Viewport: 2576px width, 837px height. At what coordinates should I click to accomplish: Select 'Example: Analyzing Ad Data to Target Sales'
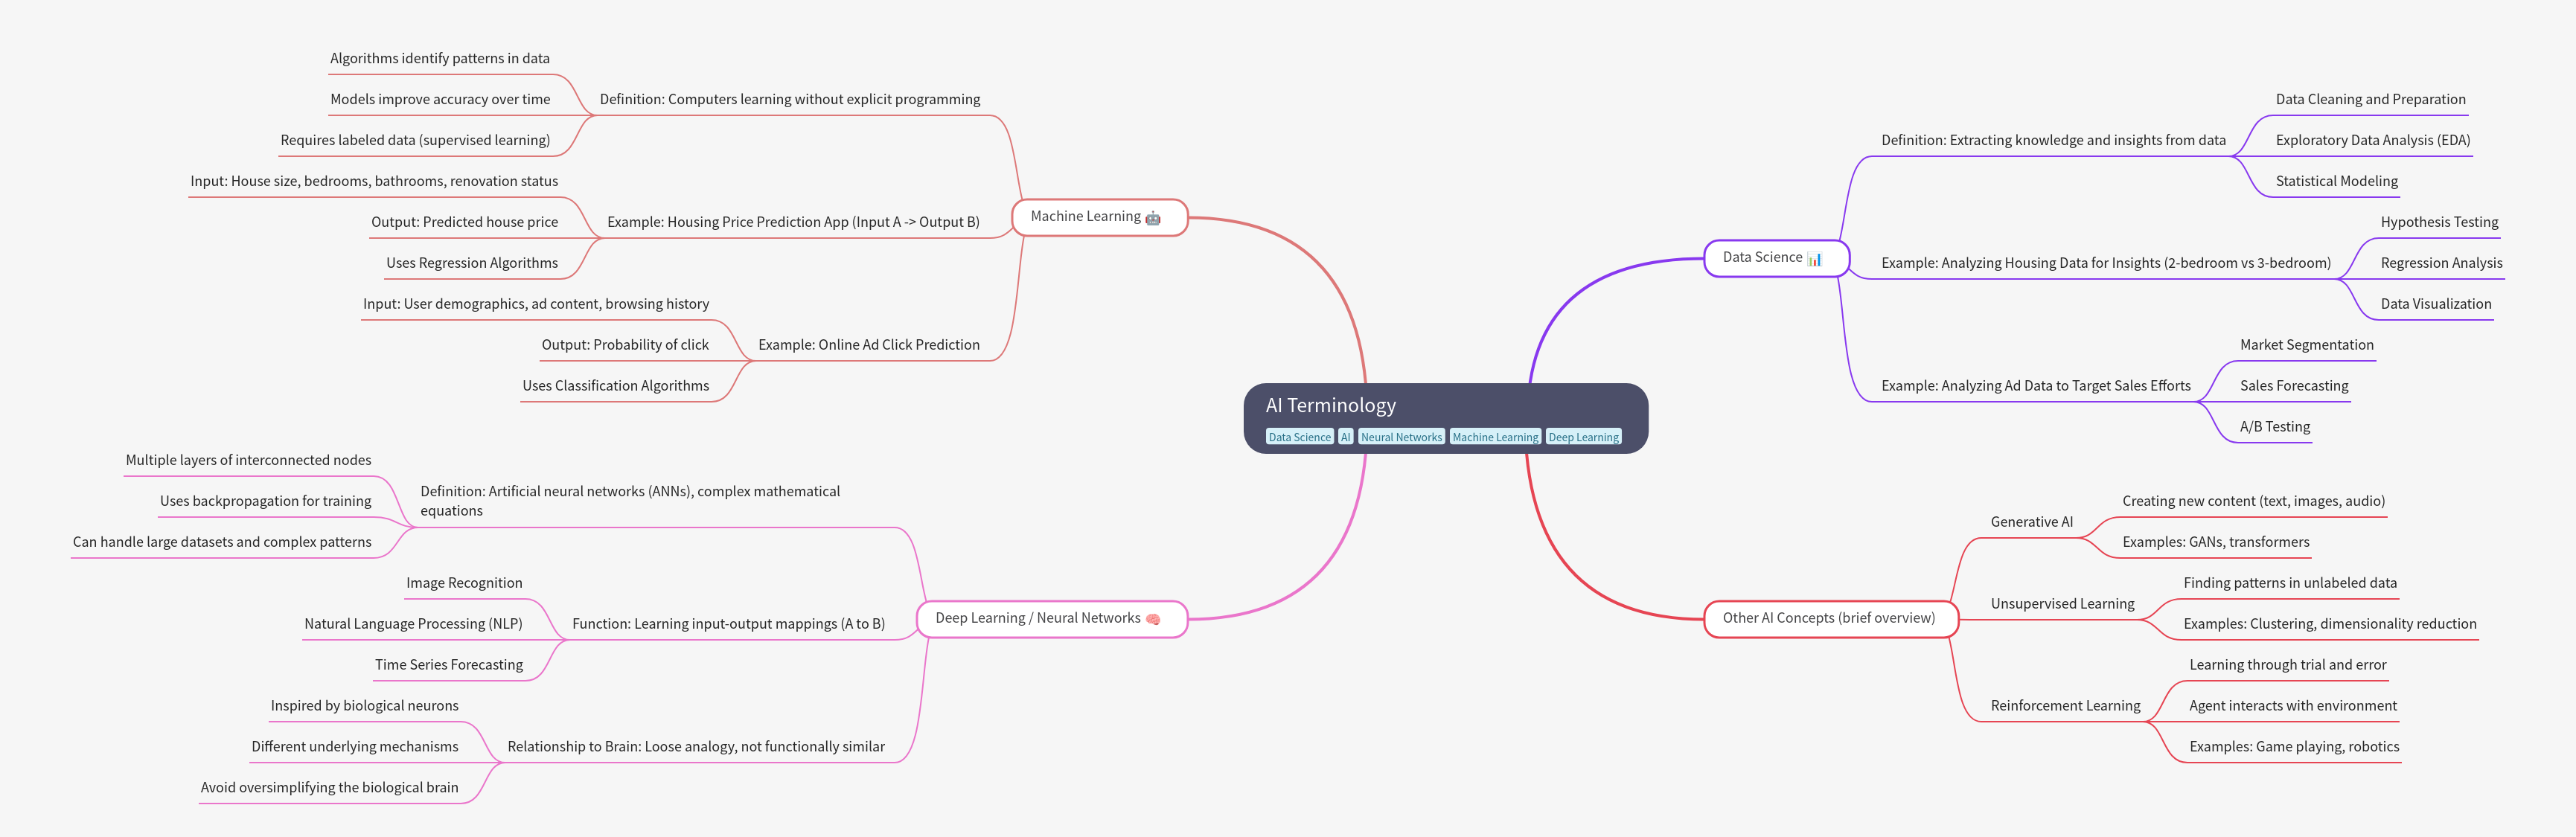tap(2036, 386)
